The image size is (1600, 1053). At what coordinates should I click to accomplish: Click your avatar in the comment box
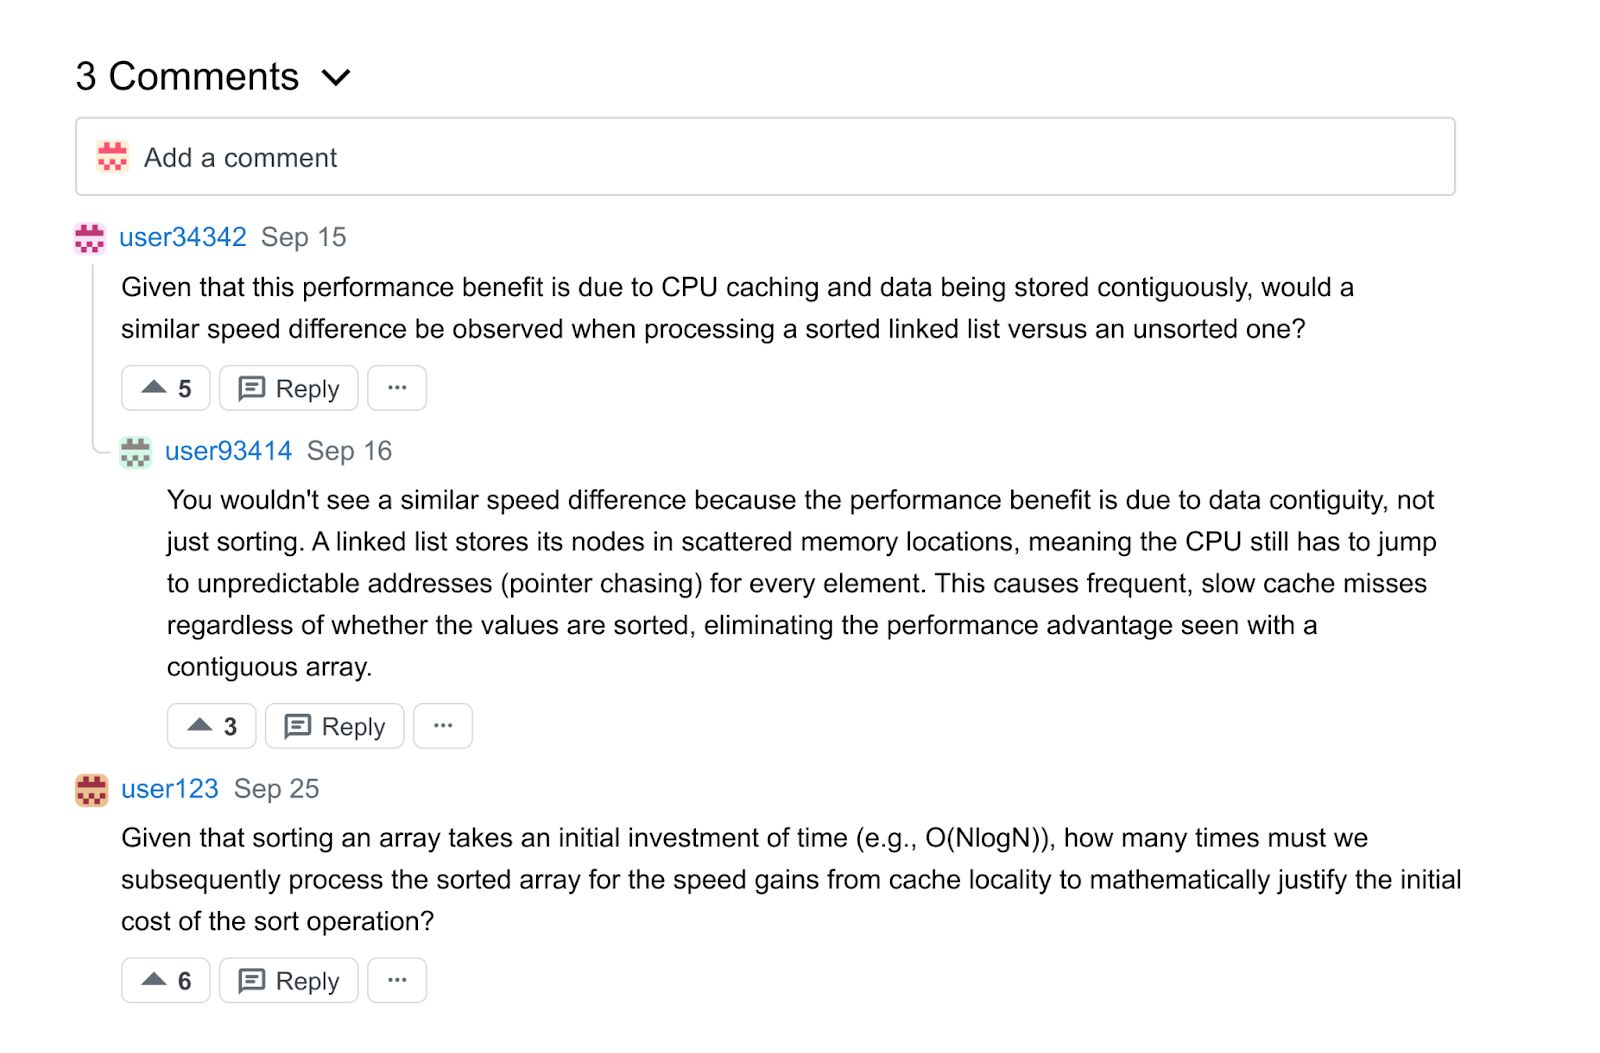[112, 157]
